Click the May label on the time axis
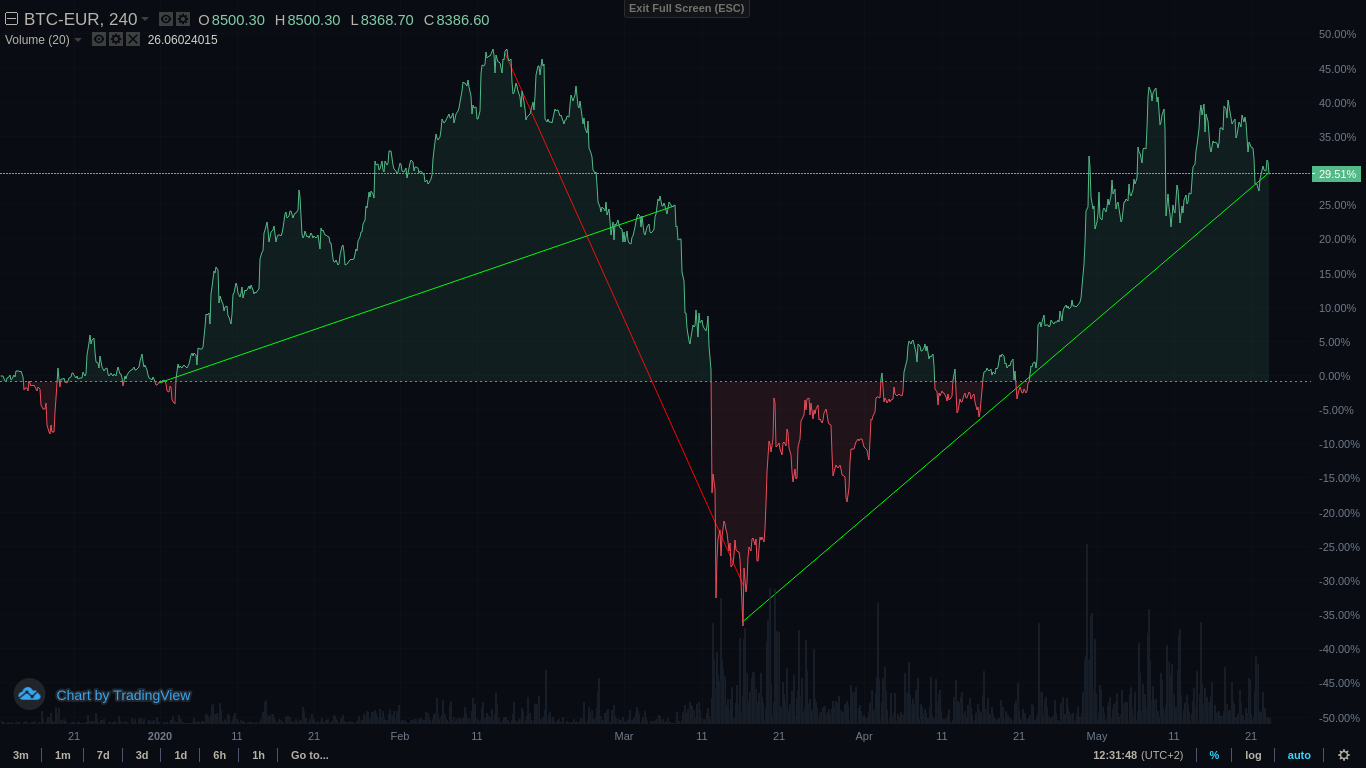1366x768 pixels. 1097,736
